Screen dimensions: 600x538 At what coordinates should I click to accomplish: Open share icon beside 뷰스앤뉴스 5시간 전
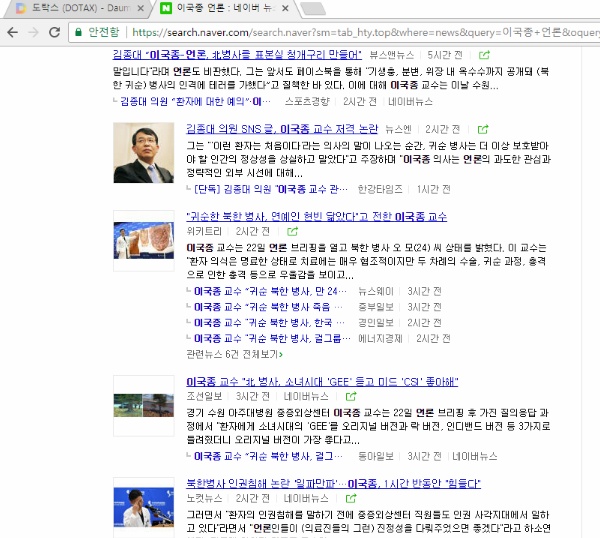pos(484,55)
